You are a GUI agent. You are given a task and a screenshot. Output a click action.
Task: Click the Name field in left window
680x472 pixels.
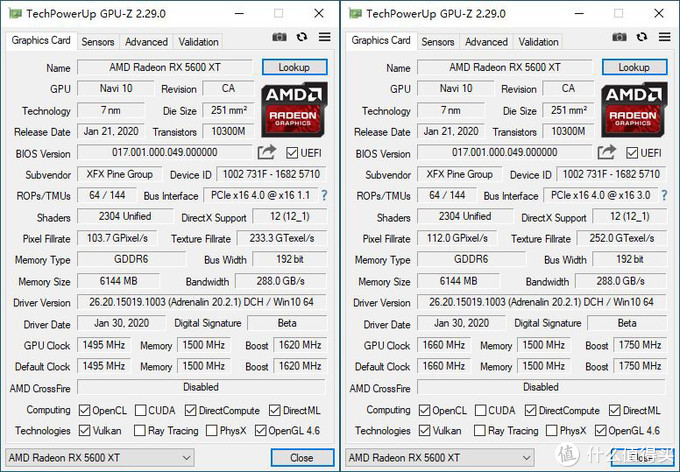[165, 67]
